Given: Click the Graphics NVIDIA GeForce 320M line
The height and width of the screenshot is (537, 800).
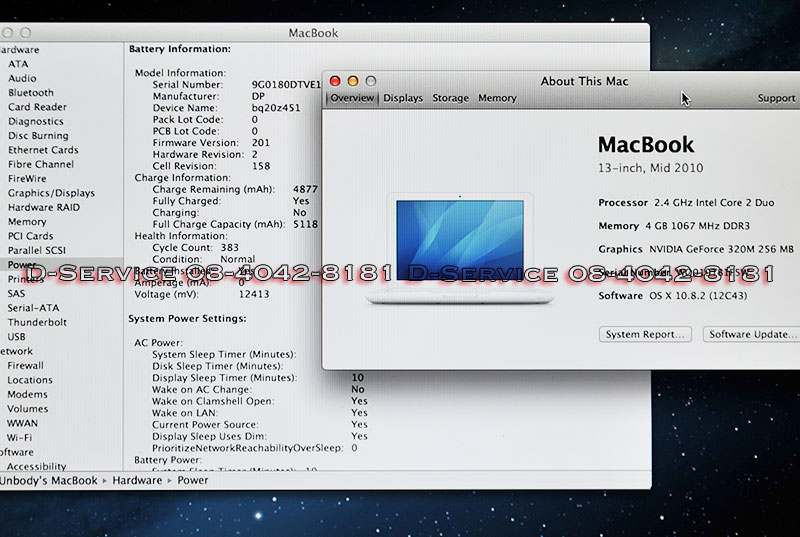Looking at the screenshot, I should point(696,249).
